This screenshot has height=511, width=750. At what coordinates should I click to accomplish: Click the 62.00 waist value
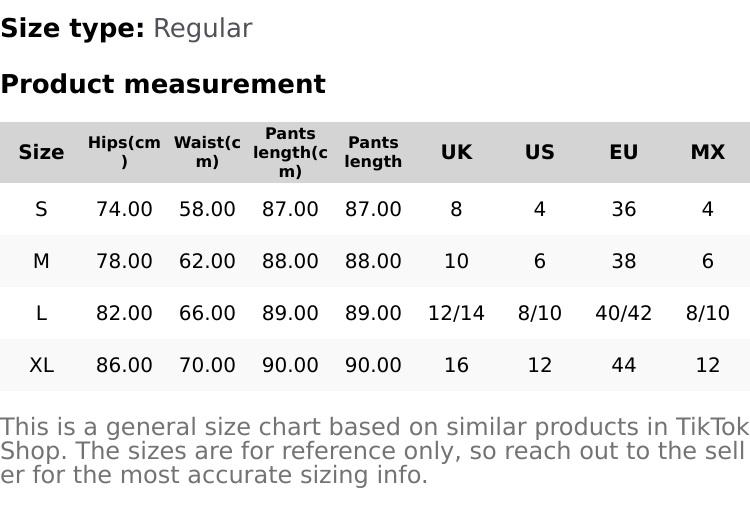click(x=207, y=261)
